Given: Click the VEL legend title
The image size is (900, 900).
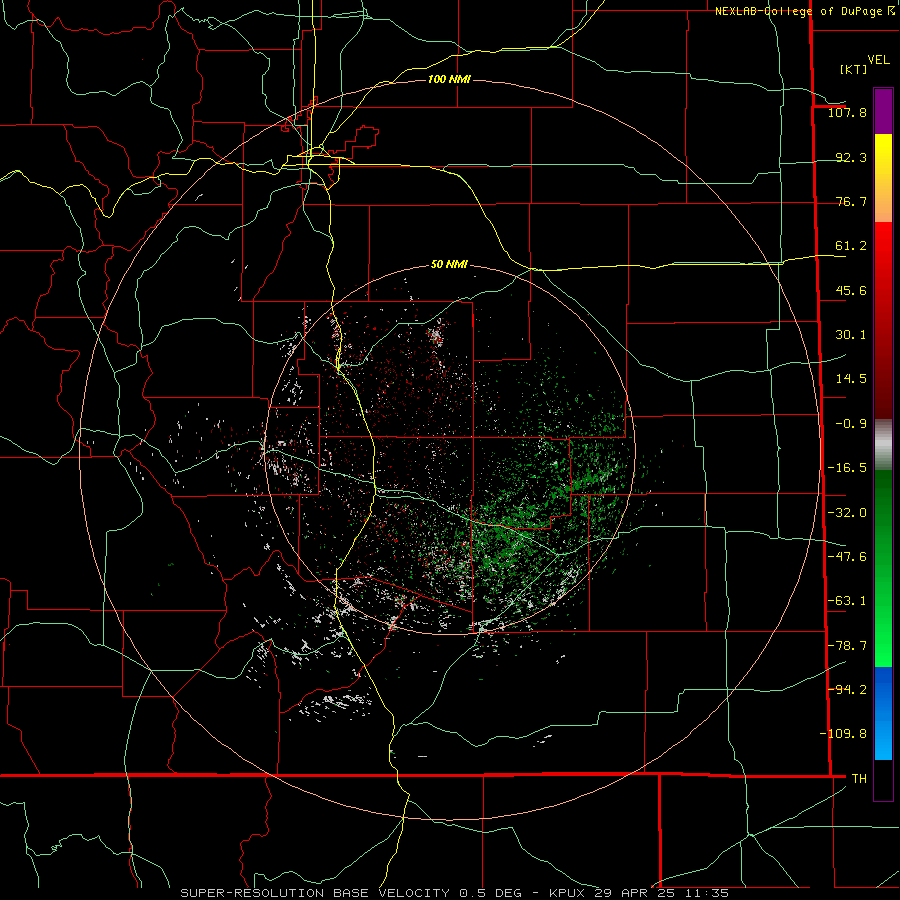Looking at the screenshot, I should (878, 60).
